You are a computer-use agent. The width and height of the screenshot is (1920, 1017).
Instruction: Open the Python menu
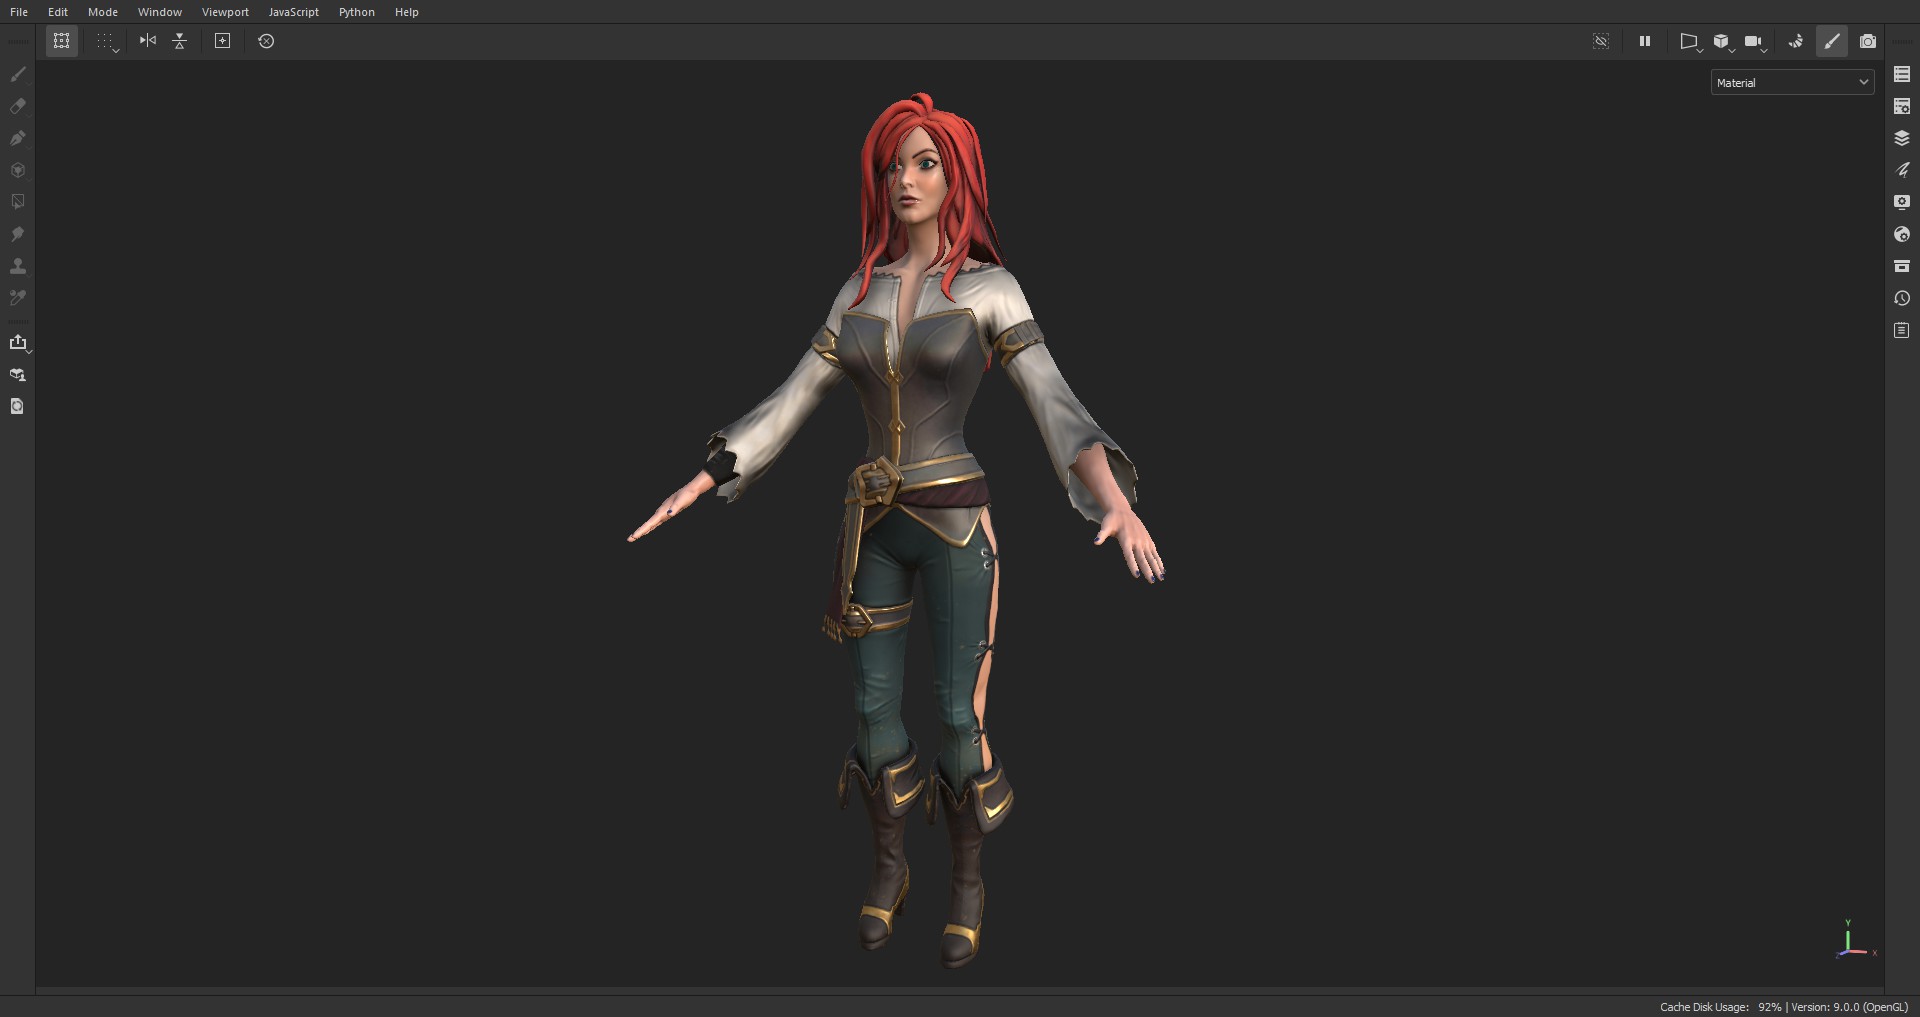click(x=357, y=12)
